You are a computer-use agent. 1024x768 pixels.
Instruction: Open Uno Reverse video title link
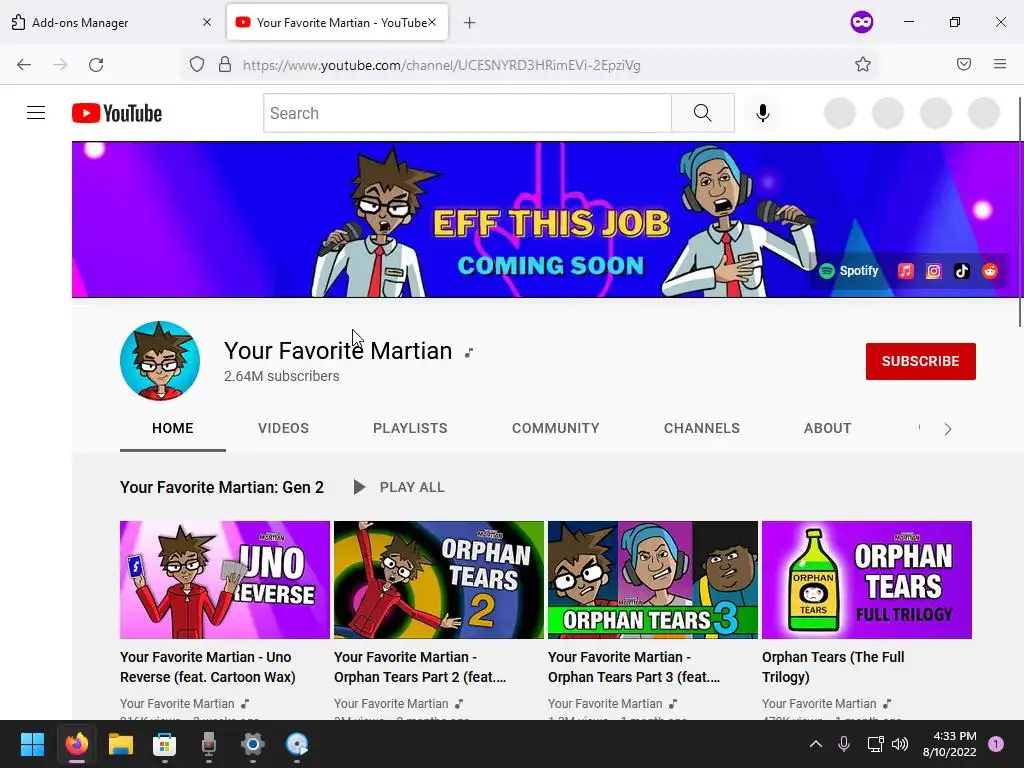(x=208, y=667)
